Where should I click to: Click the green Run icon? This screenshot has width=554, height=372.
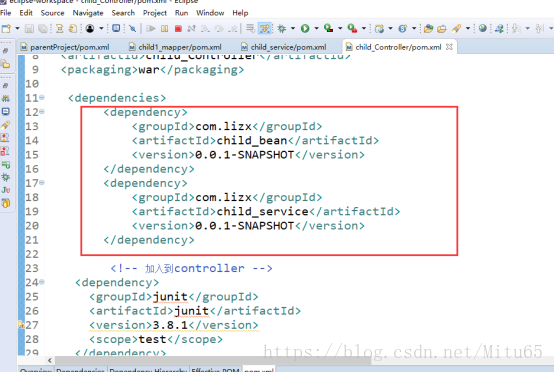click(305, 29)
